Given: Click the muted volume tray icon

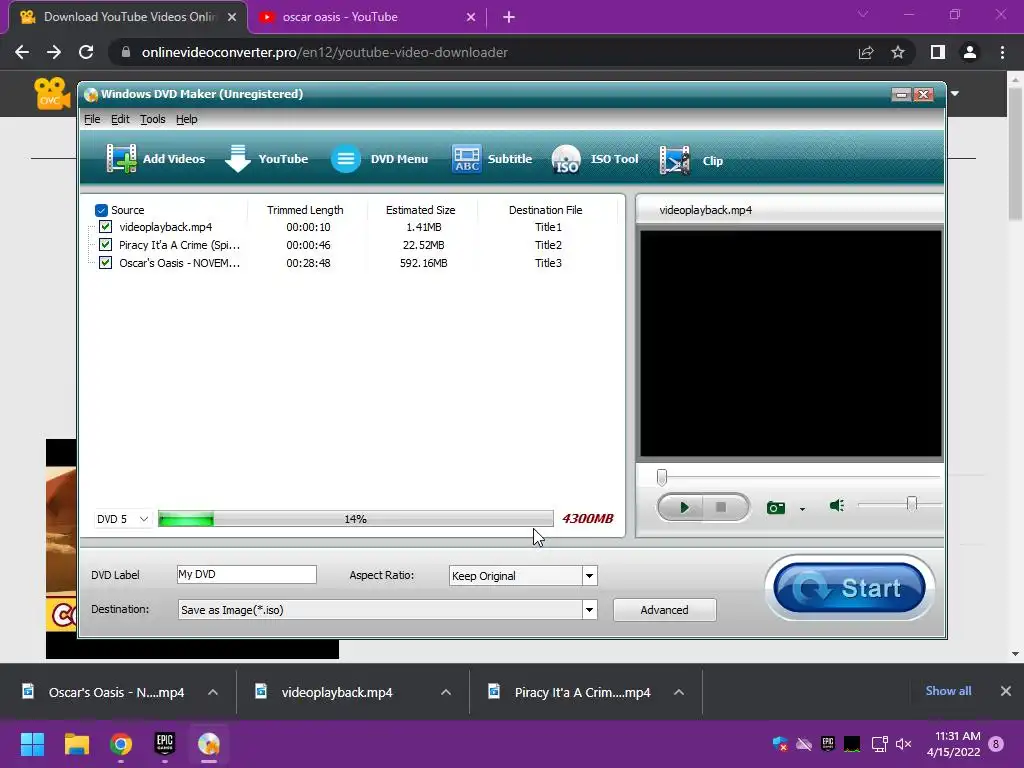Looking at the screenshot, I should [x=903, y=744].
